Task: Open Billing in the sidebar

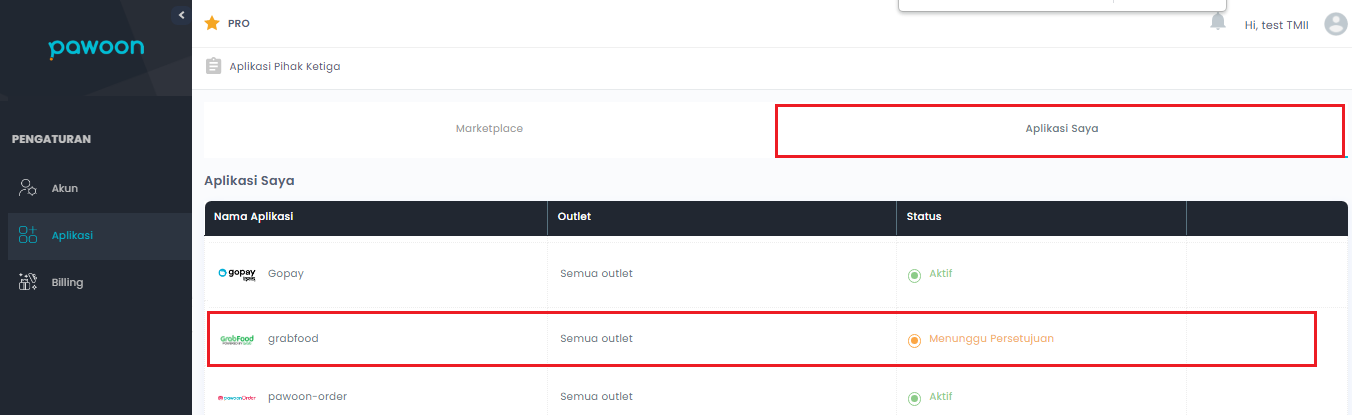Action: click(67, 282)
